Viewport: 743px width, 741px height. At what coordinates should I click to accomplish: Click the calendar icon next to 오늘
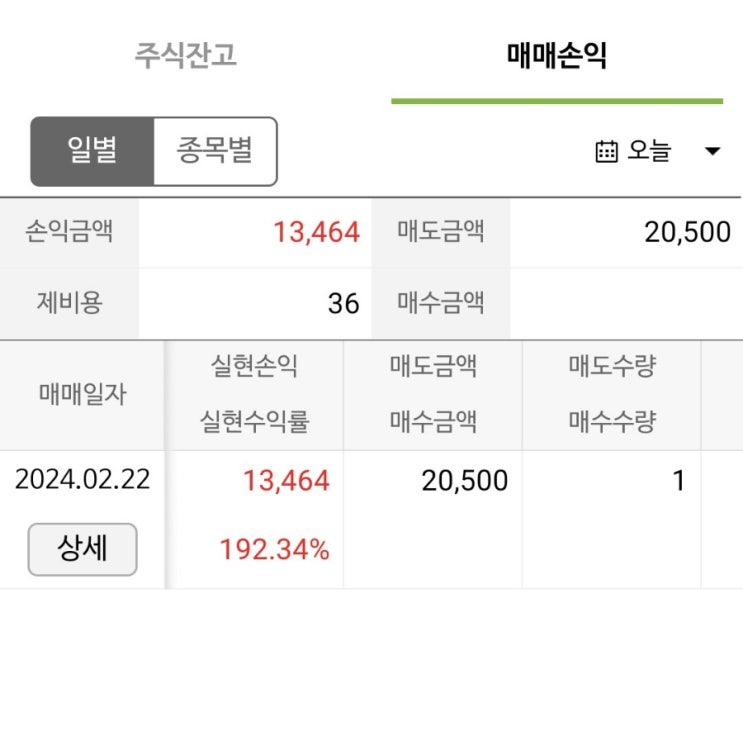coord(606,152)
